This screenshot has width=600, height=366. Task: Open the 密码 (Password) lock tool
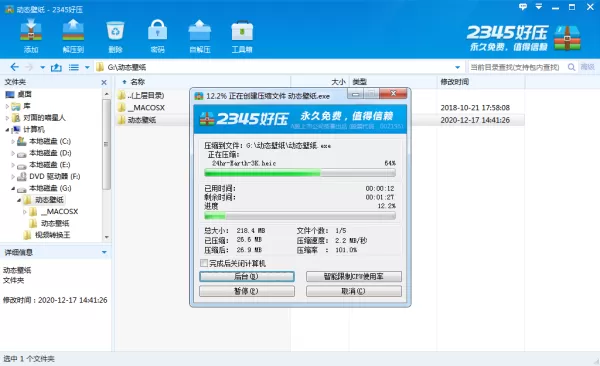pos(157,36)
